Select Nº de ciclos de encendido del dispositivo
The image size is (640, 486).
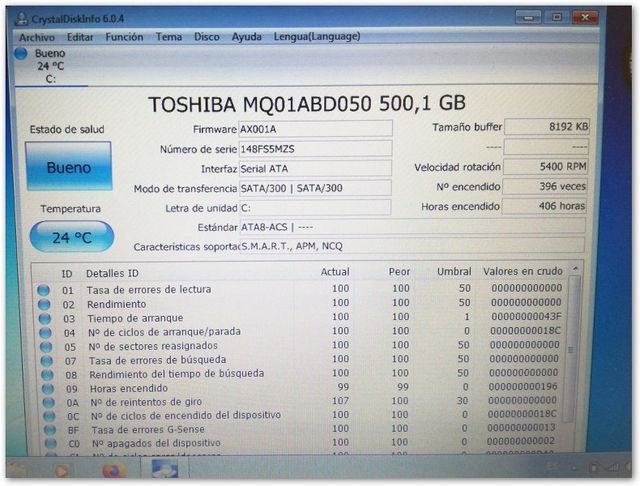(186, 415)
